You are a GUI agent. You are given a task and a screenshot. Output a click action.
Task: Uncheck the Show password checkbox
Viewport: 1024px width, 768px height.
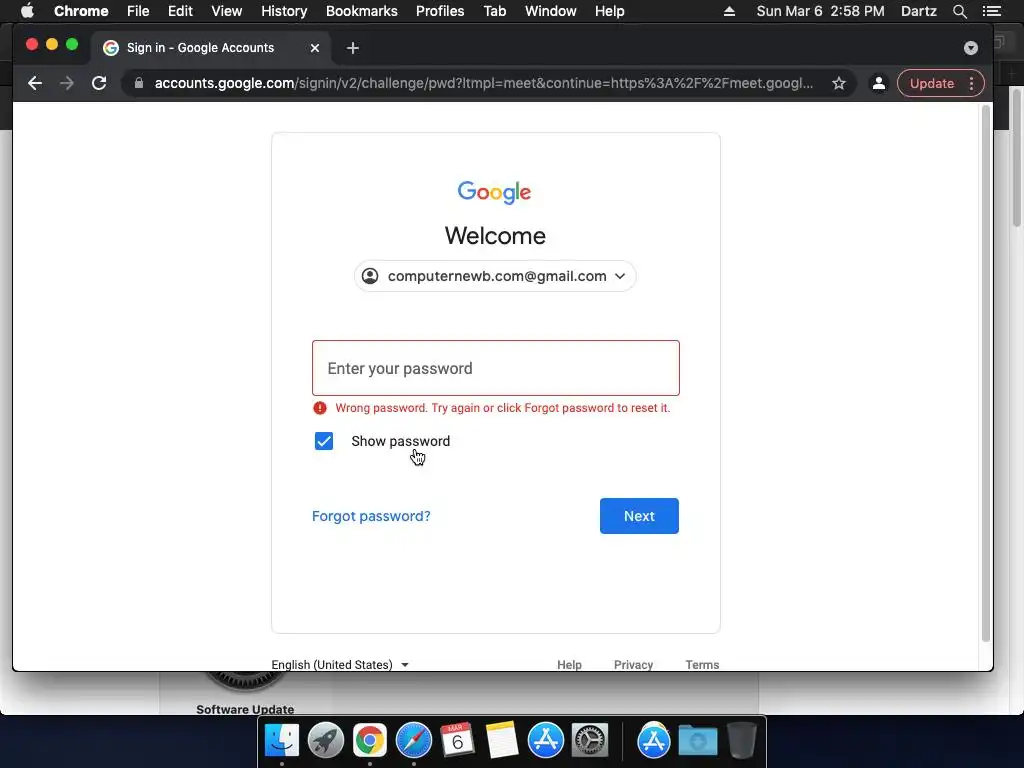(324, 441)
